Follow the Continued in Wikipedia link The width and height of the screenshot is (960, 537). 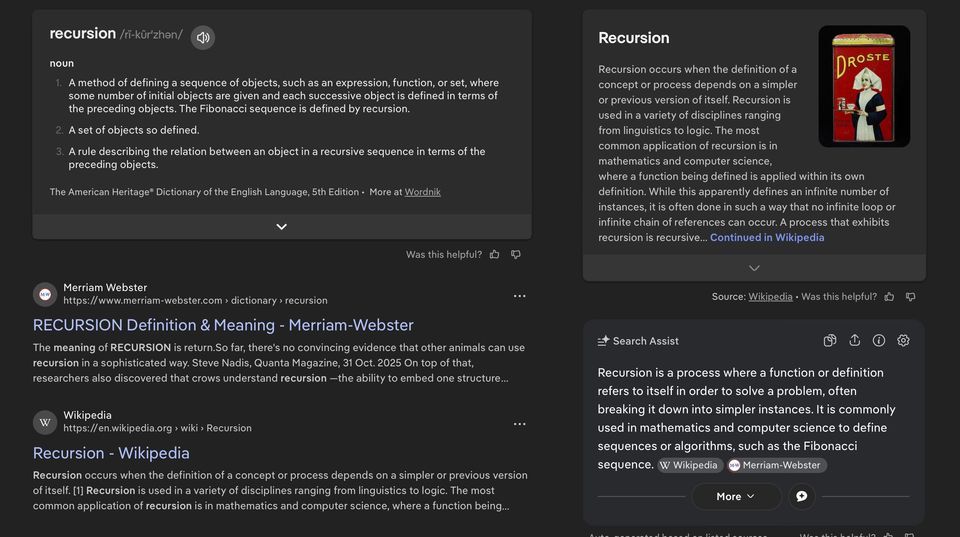coord(767,238)
